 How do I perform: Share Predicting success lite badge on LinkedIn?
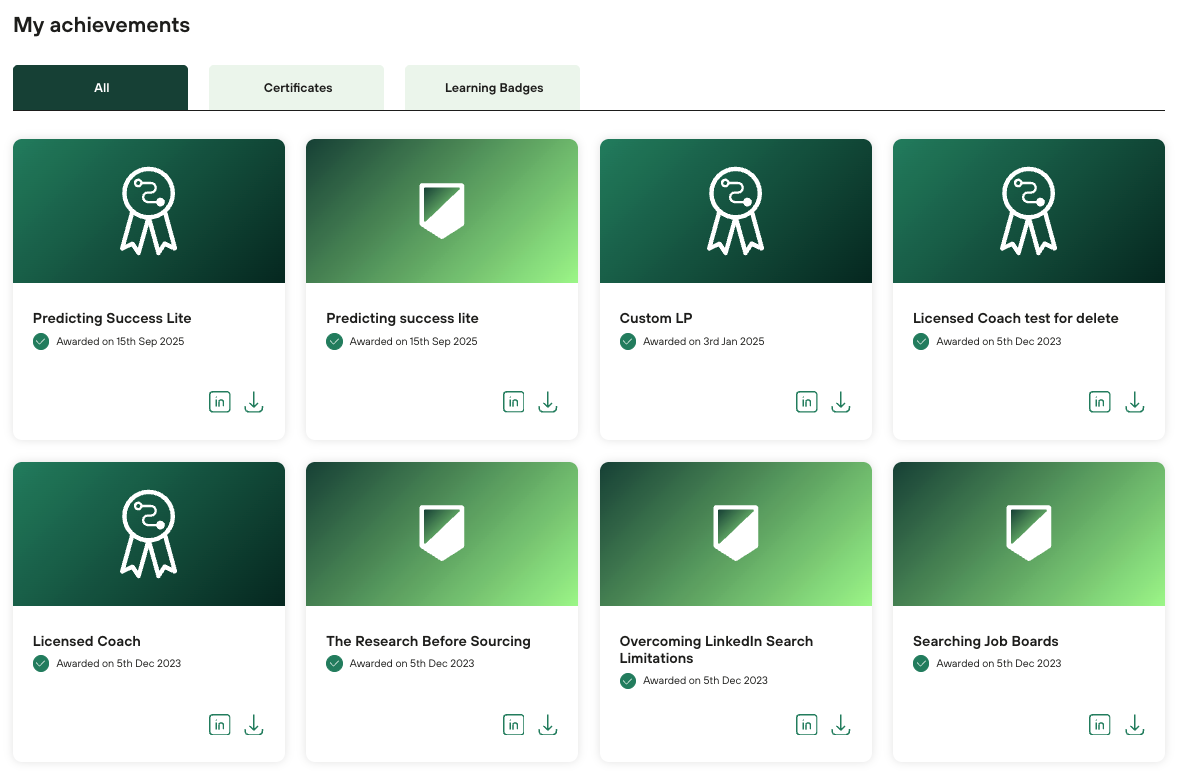[x=513, y=402]
